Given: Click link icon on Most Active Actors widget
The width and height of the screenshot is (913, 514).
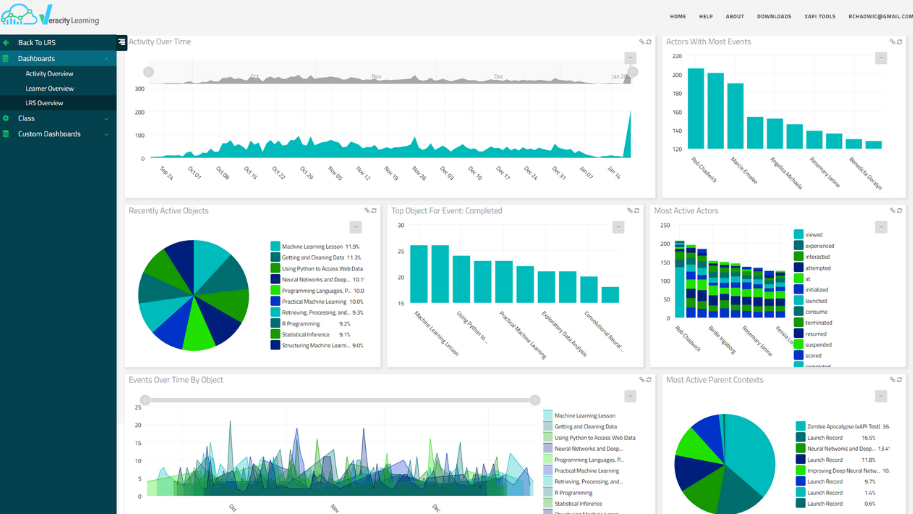Looking at the screenshot, I should (x=893, y=211).
